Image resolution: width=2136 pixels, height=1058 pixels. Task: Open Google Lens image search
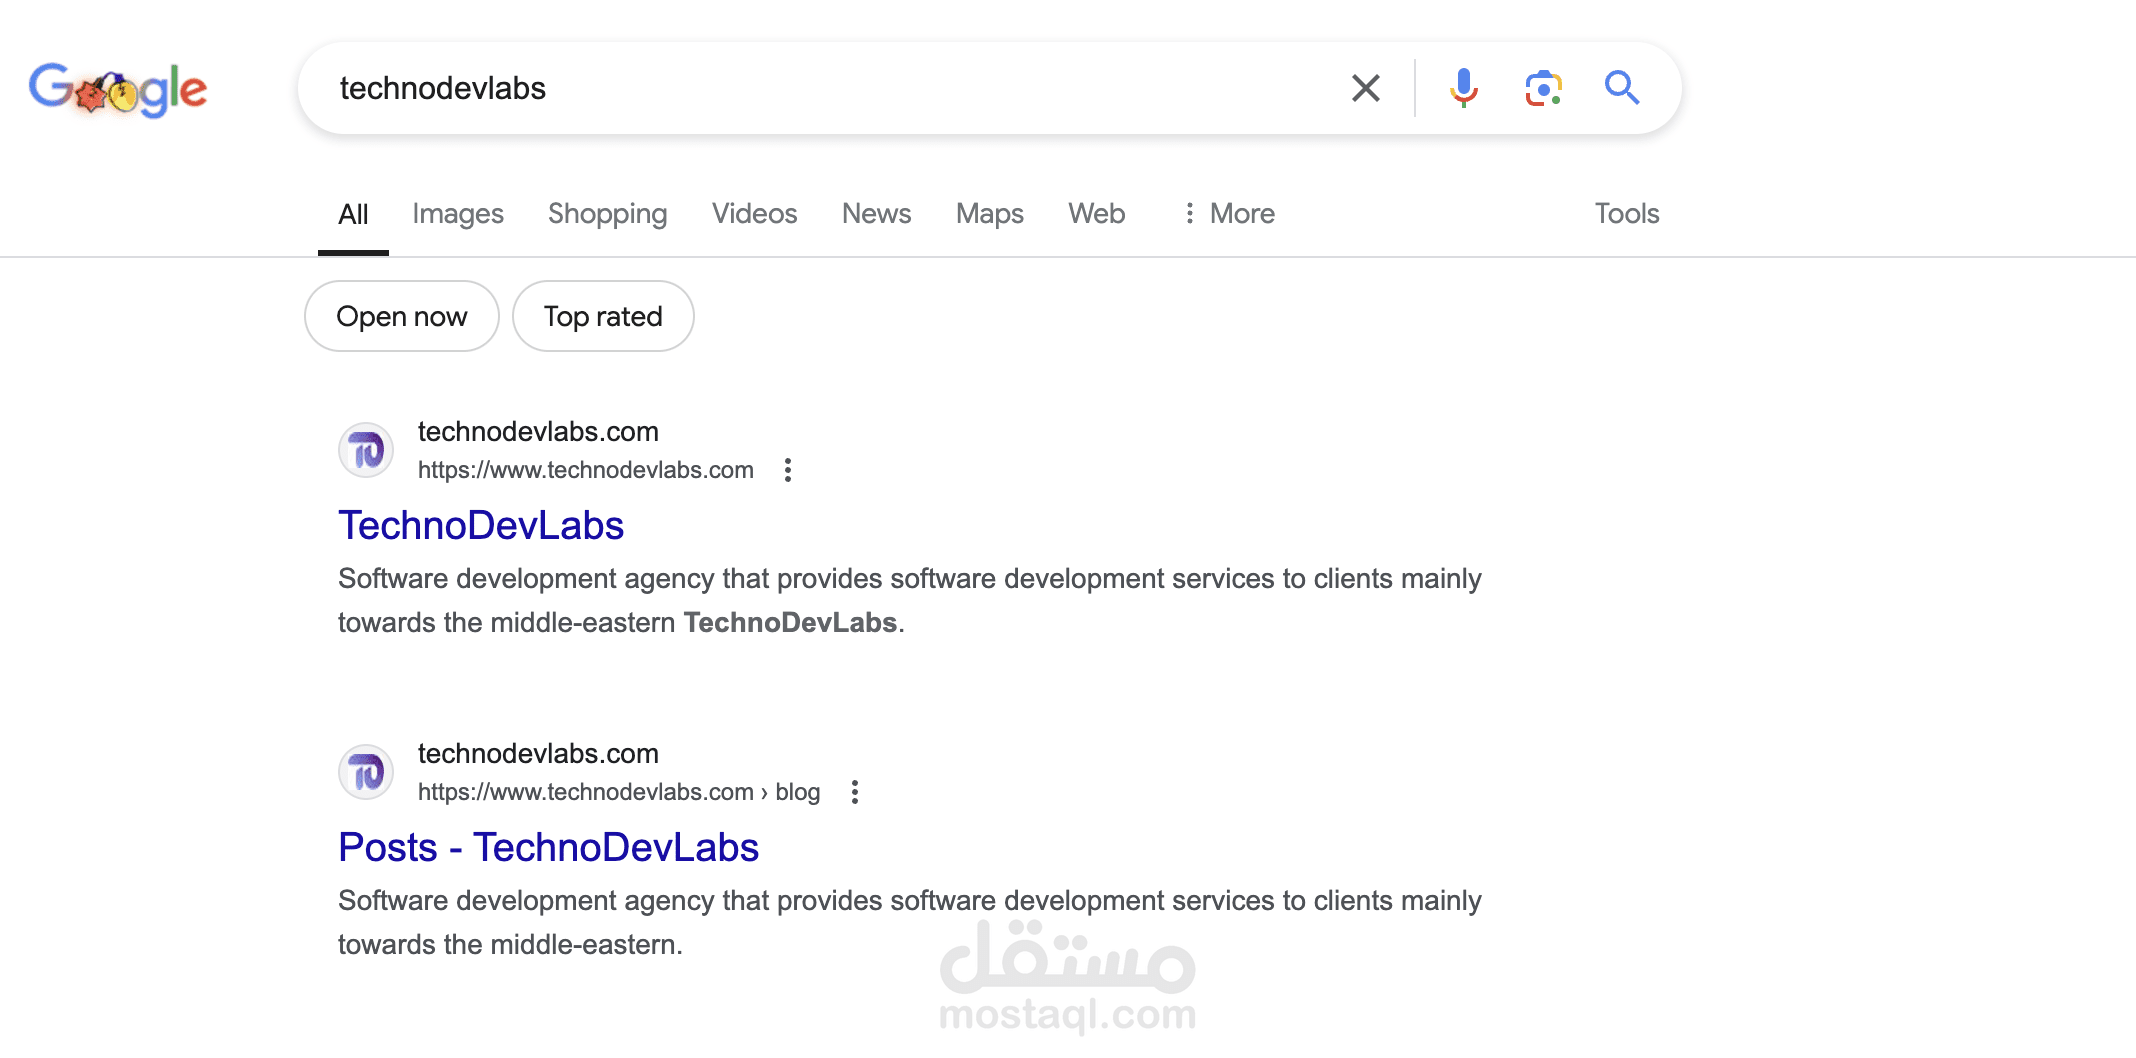(x=1543, y=88)
